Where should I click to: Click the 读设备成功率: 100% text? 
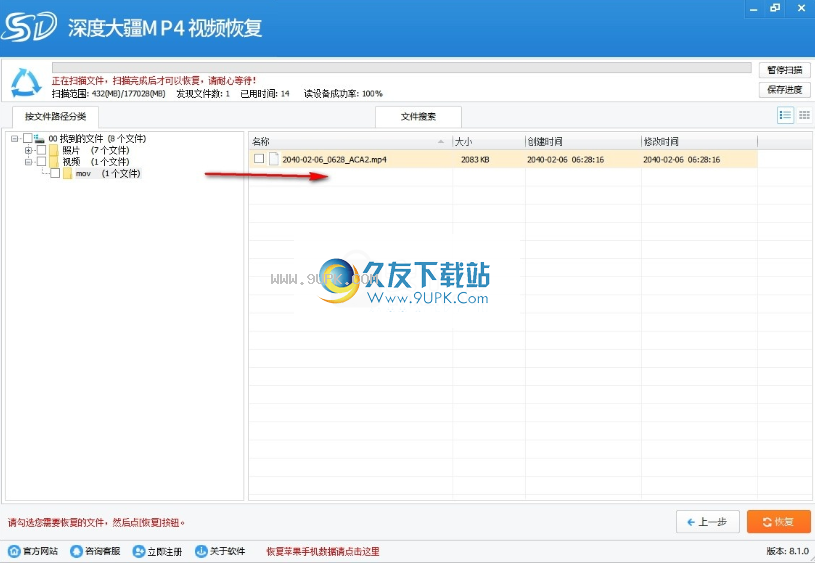343,94
